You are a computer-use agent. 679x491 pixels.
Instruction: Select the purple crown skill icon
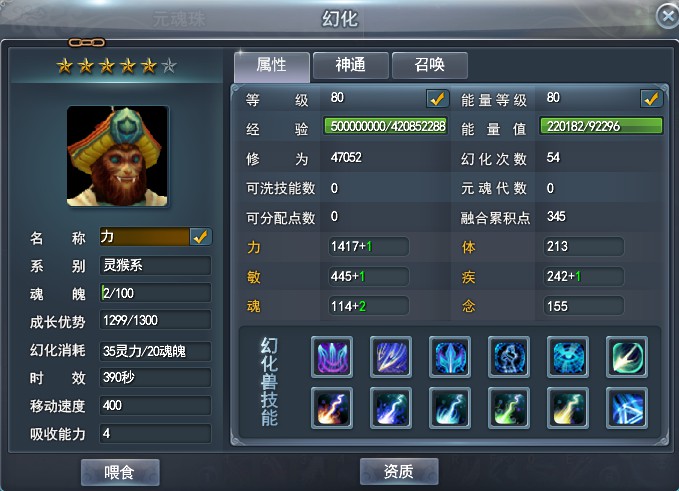pyautogui.click(x=332, y=357)
